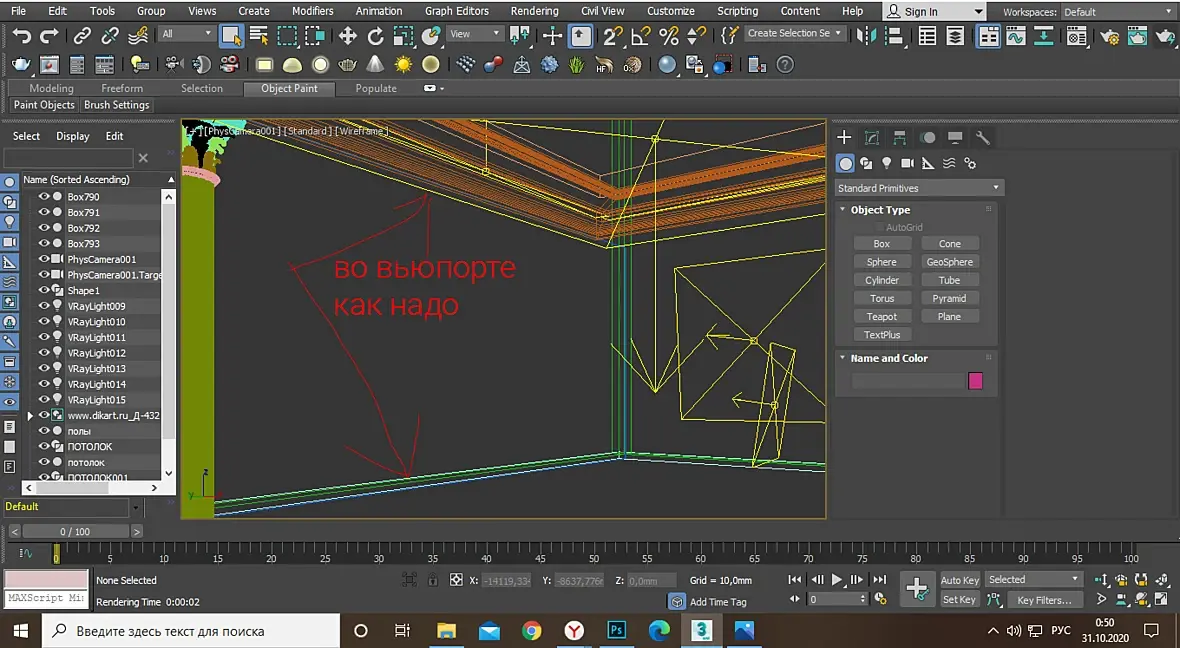Open the Mirror tool
The image size is (1180, 648).
pyautogui.click(x=866, y=37)
